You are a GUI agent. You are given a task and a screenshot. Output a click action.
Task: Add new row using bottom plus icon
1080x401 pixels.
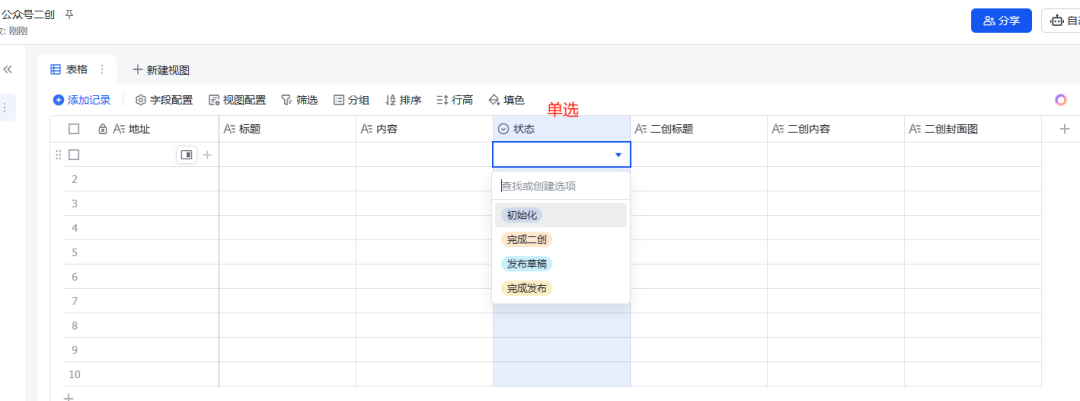point(69,396)
